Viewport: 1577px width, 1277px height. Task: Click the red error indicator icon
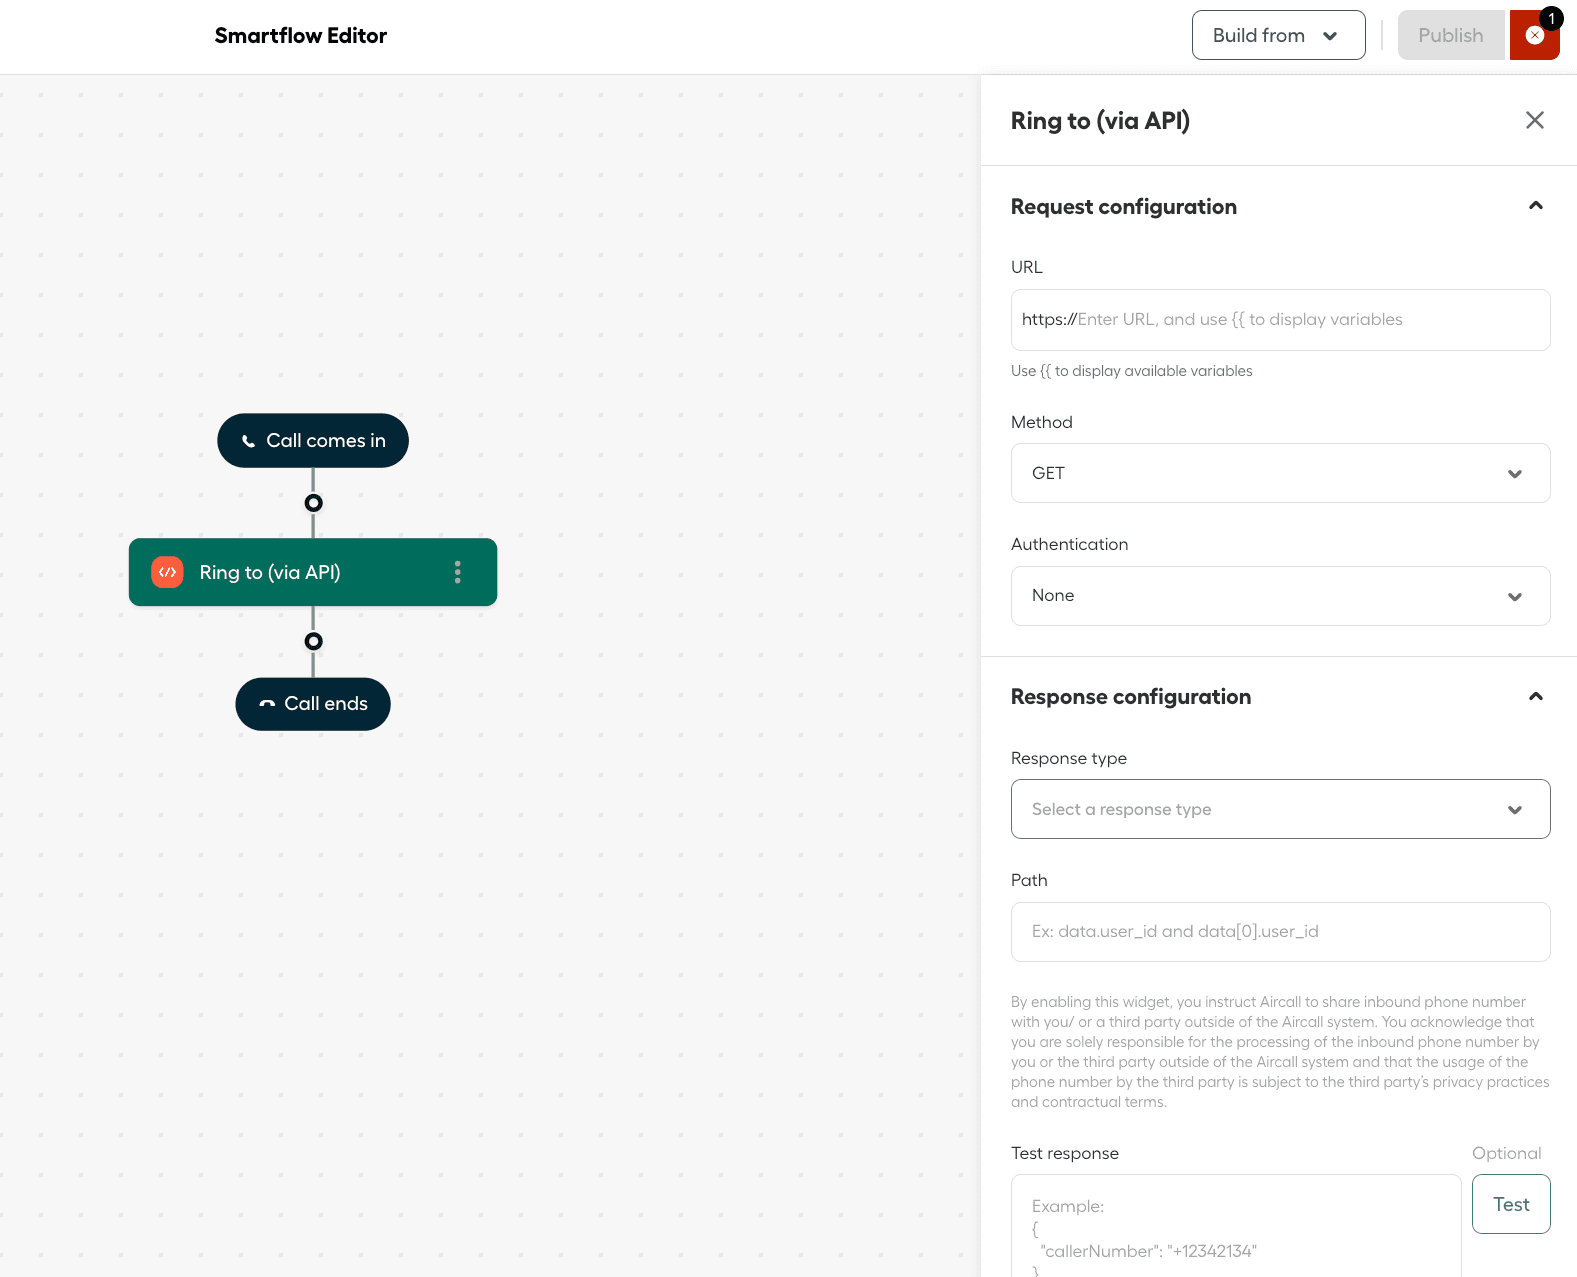(1534, 36)
